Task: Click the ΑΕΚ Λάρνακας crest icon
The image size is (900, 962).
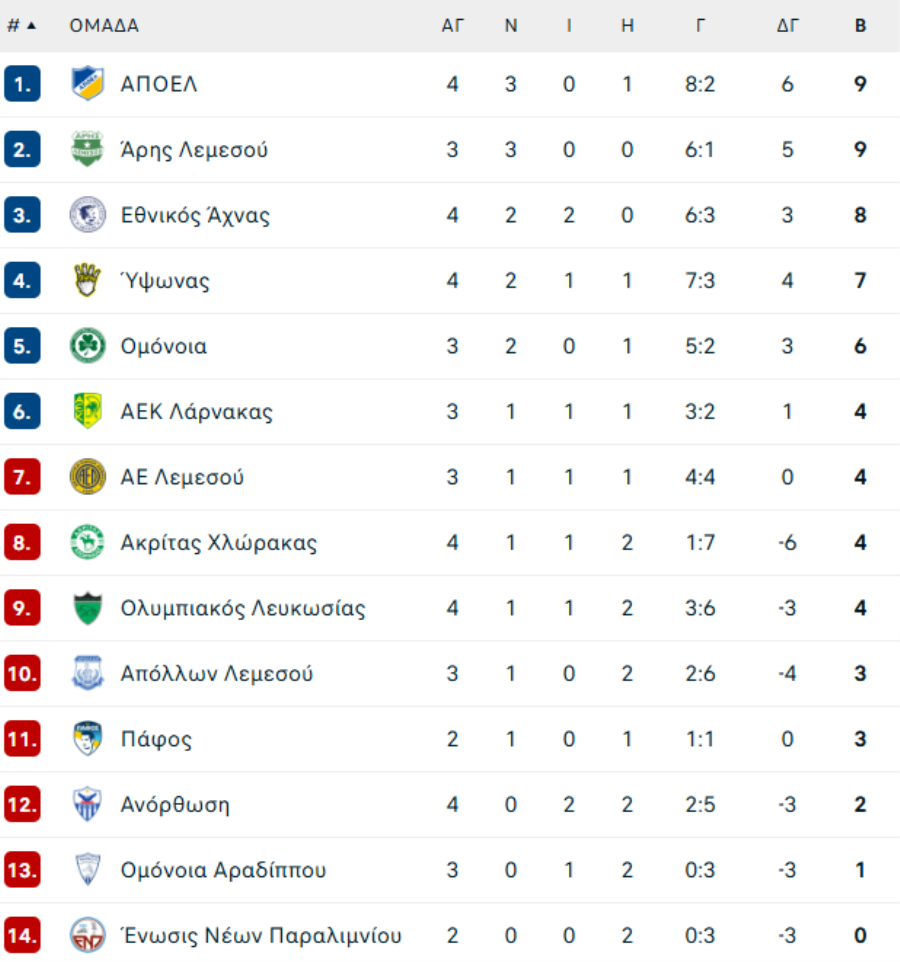Action: [x=87, y=411]
